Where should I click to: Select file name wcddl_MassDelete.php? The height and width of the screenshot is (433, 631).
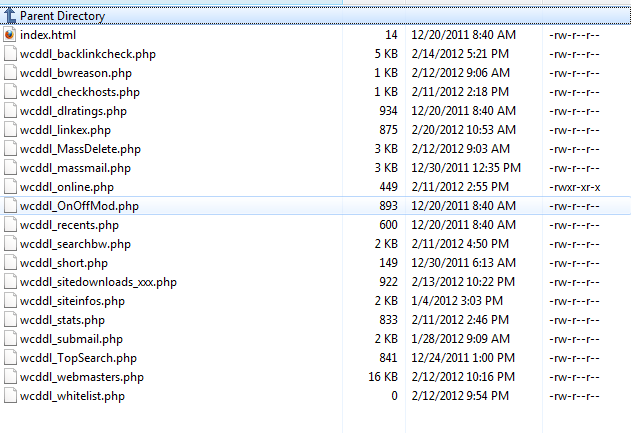pyautogui.click(x=80, y=149)
